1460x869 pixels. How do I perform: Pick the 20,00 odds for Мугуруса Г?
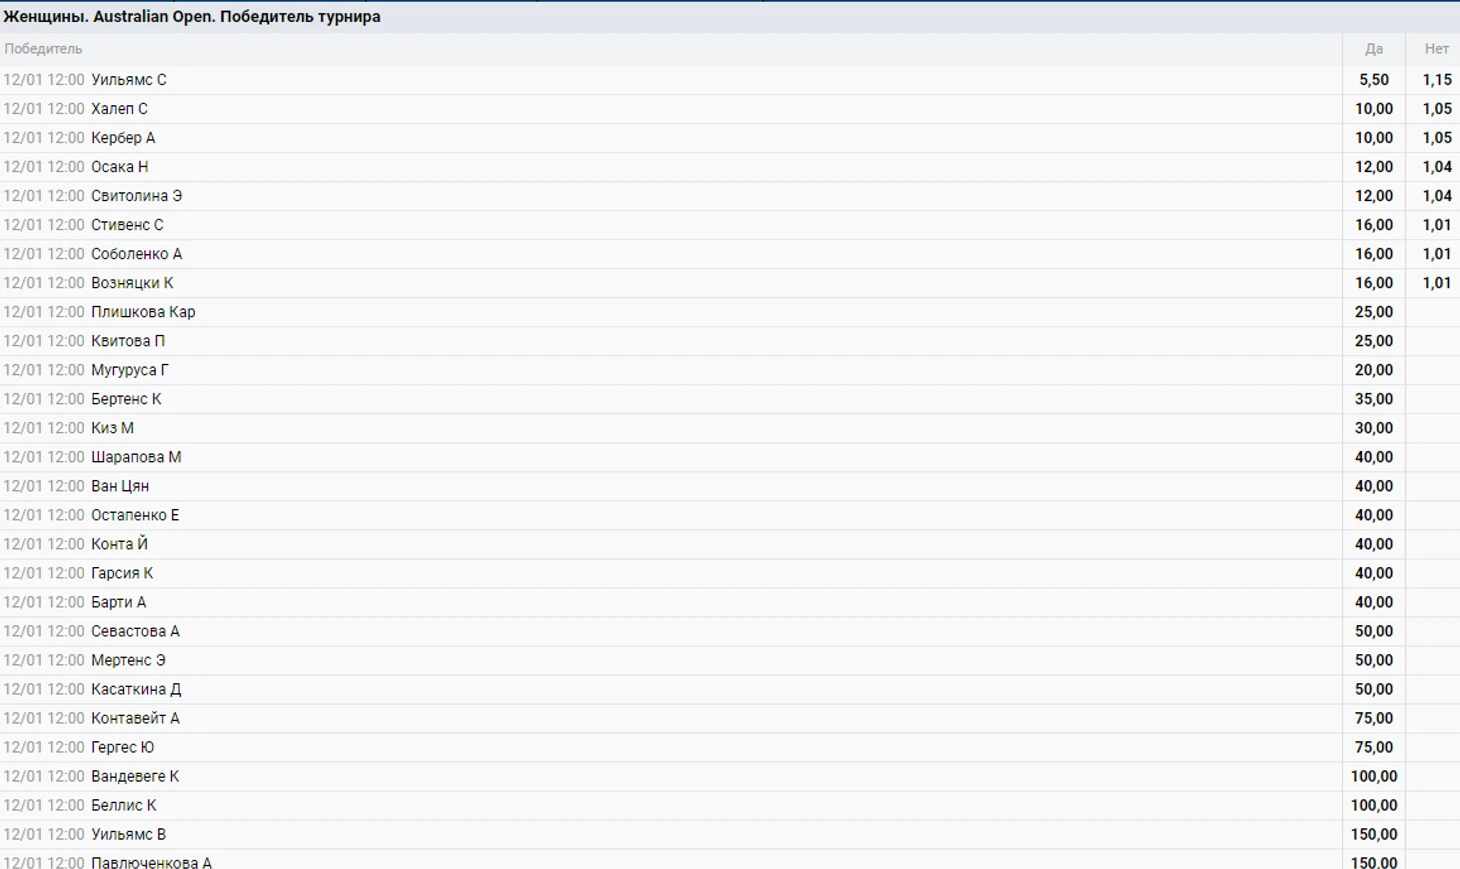(1373, 370)
